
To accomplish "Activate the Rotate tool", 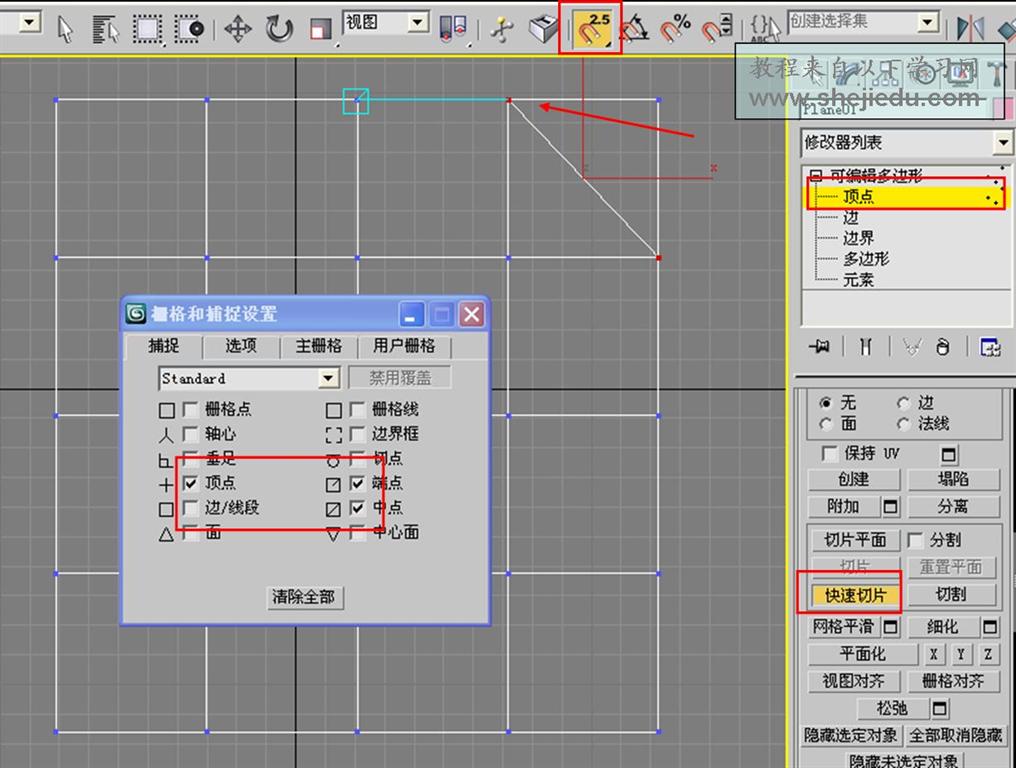I will click(279, 28).
